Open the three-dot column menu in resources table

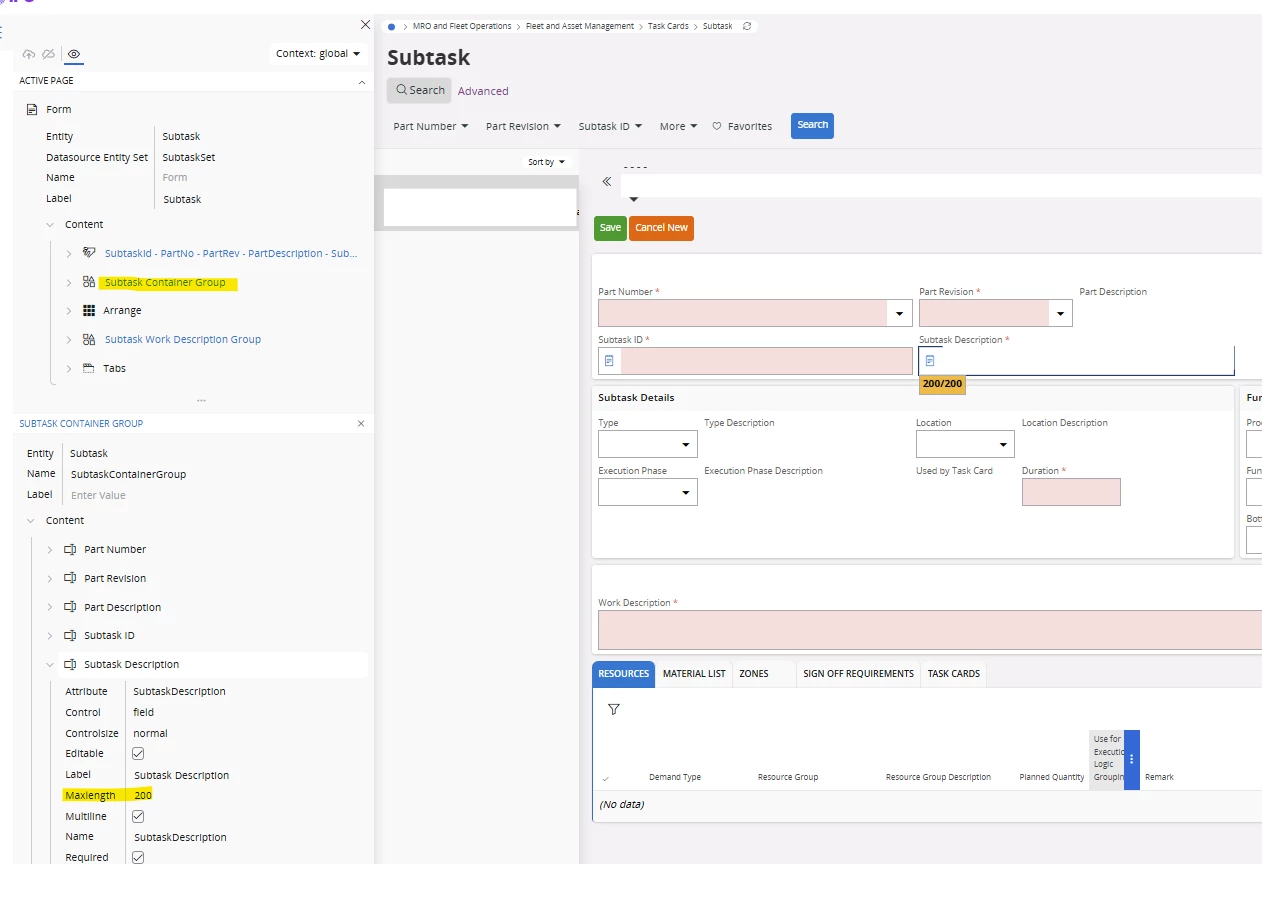[1132, 760]
